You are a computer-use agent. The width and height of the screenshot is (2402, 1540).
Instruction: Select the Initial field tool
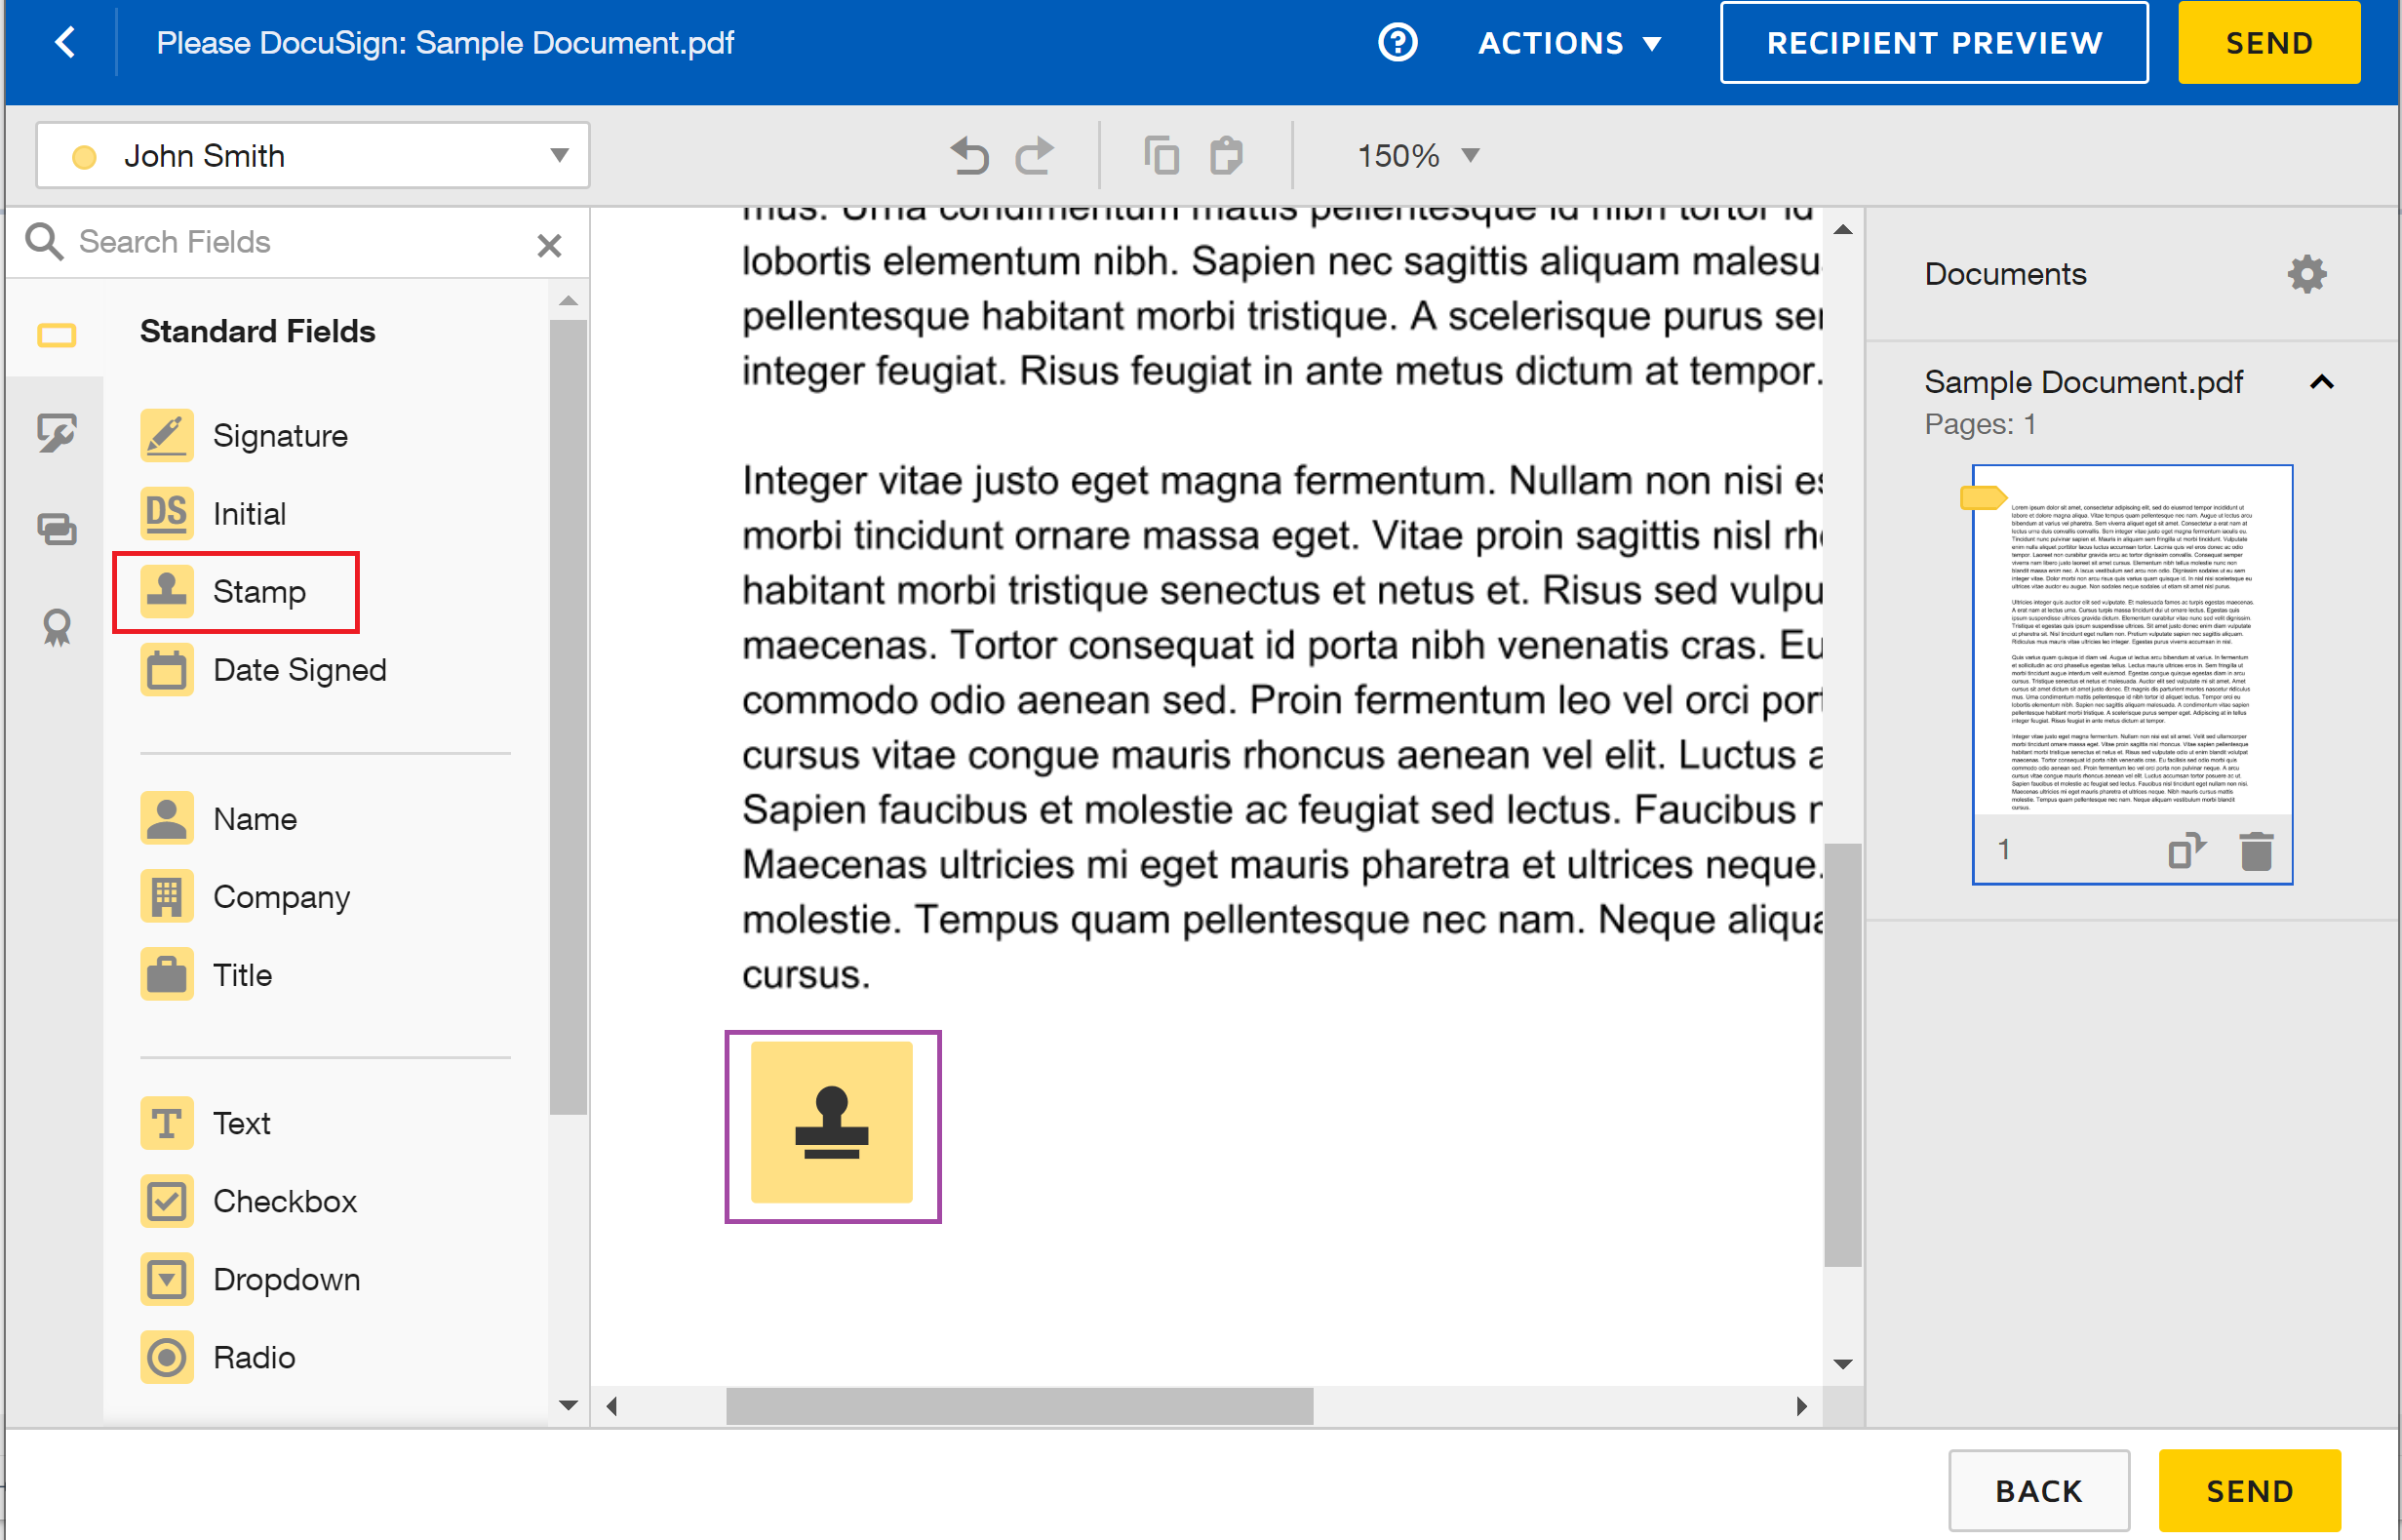253,511
